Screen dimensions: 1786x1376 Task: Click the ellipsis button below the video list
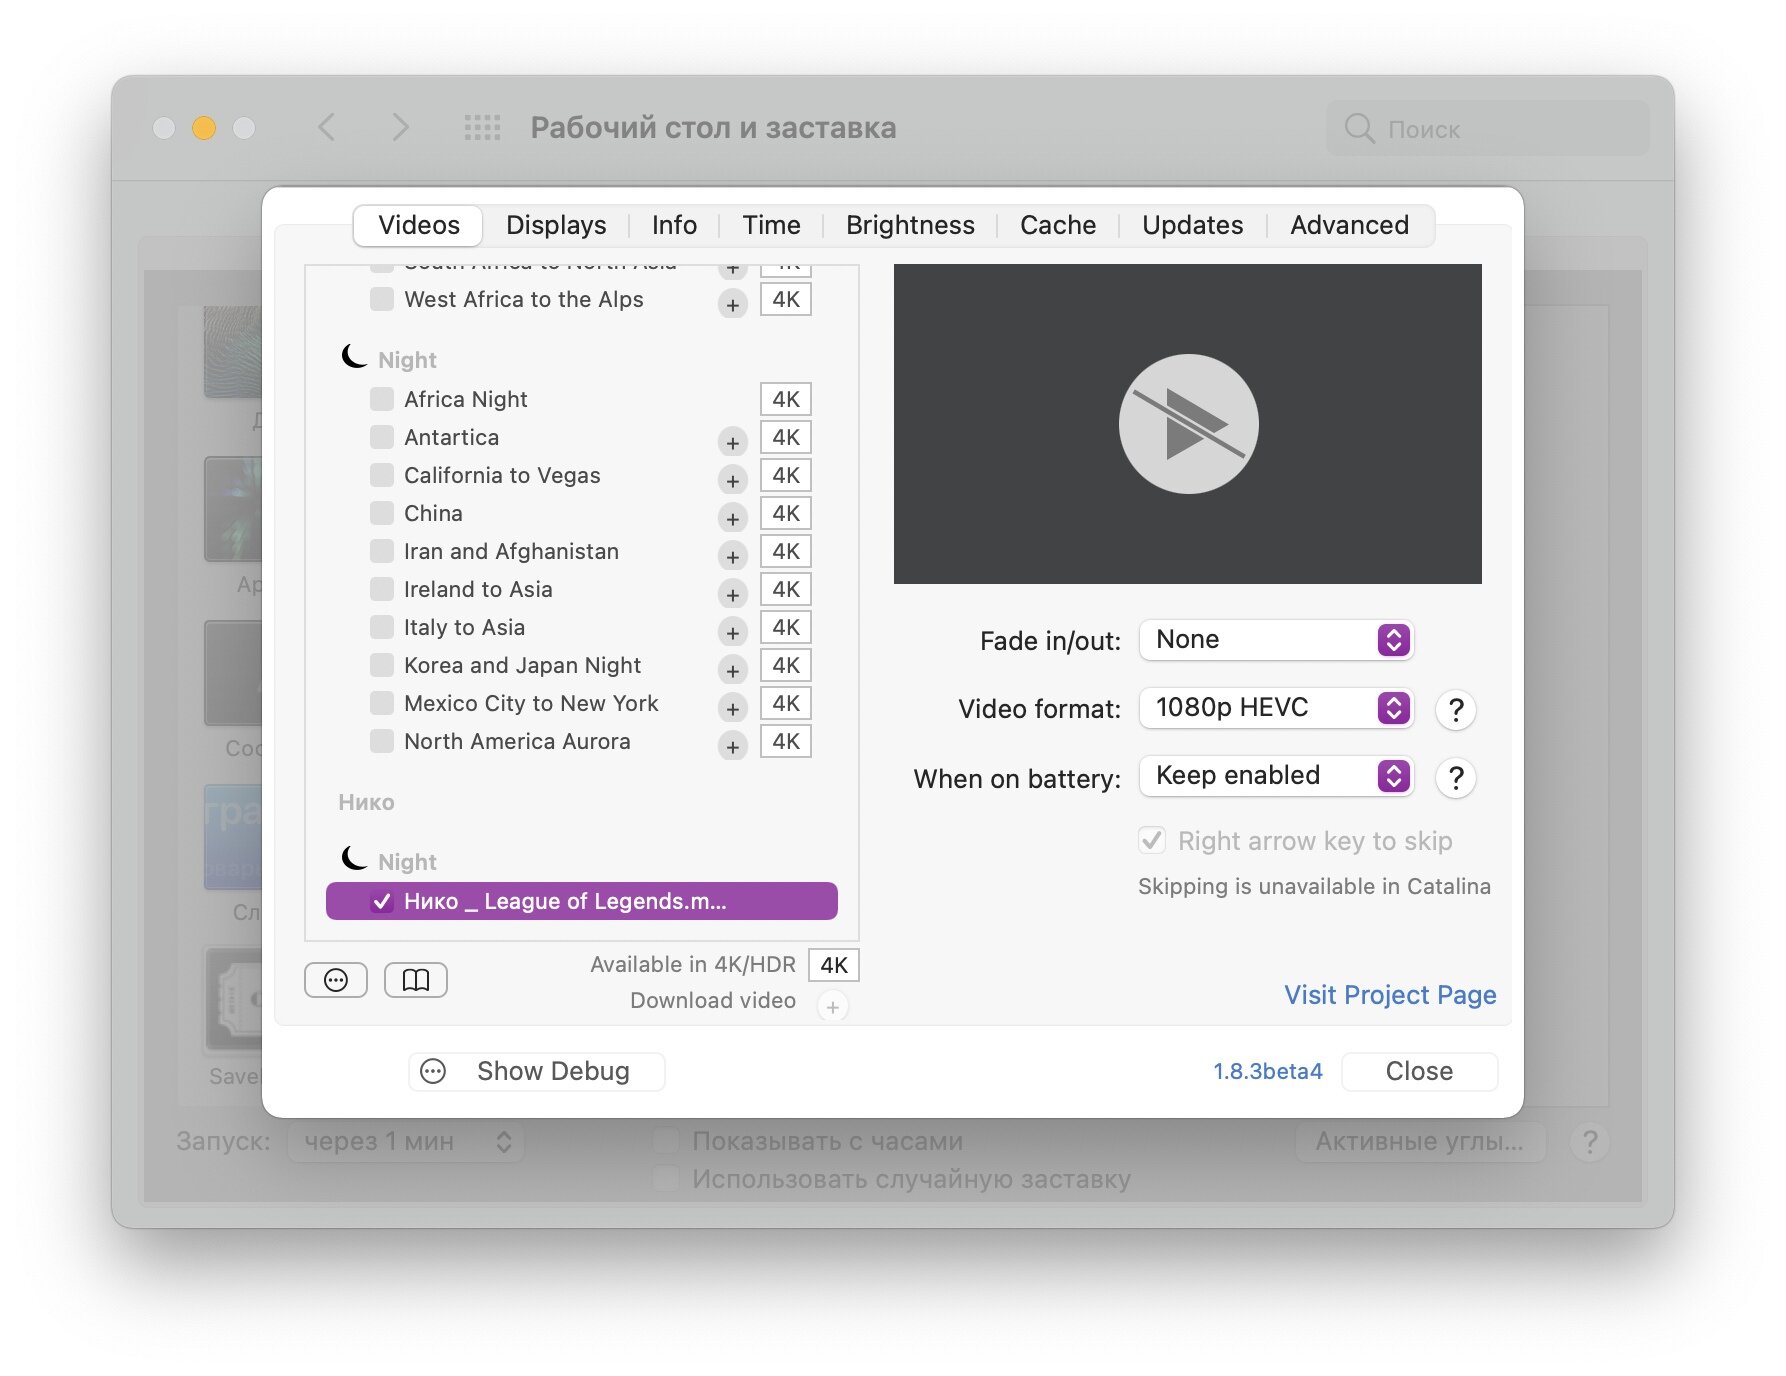tap(336, 980)
